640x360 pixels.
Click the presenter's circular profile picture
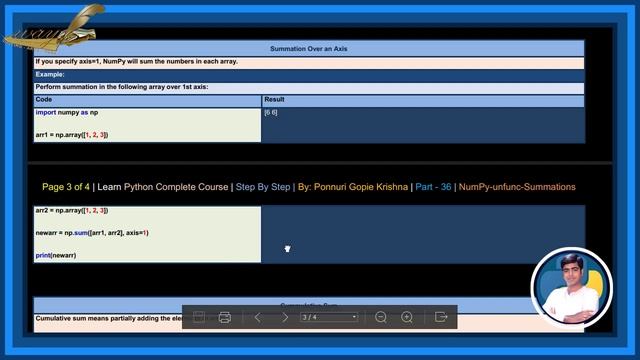pos(571,287)
